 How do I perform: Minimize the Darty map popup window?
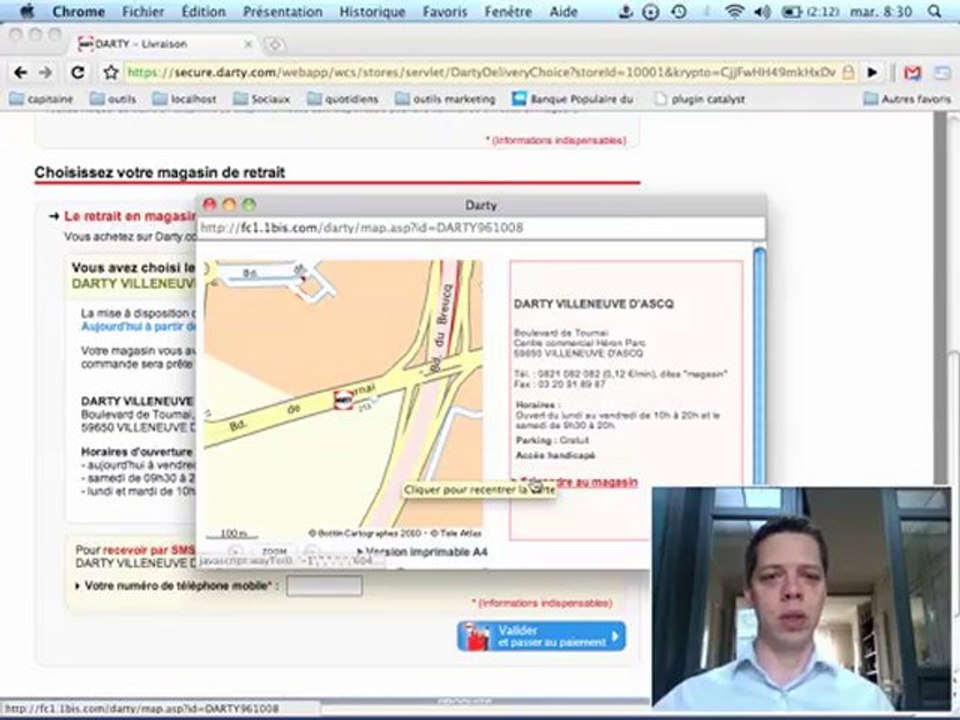tap(229, 205)
